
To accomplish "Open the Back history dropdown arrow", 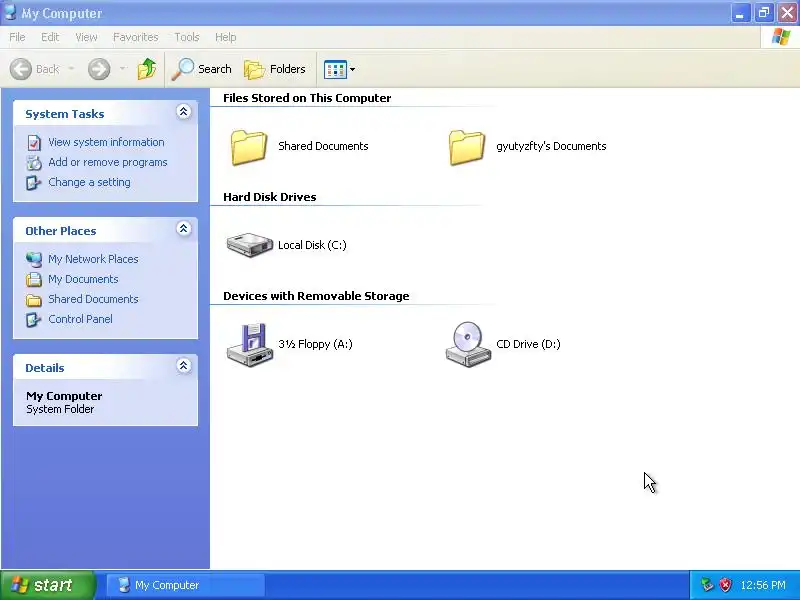I will [x=71, y=69].
